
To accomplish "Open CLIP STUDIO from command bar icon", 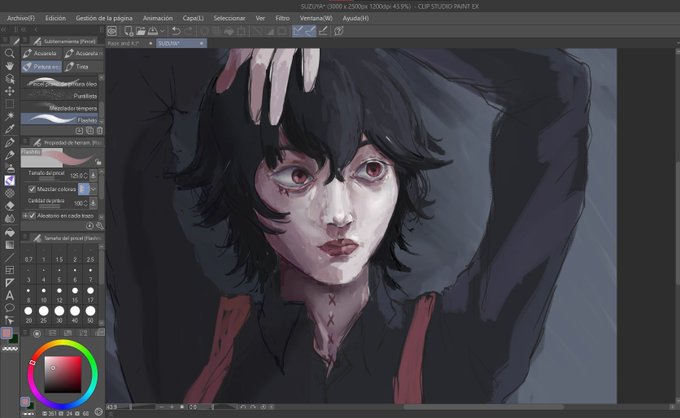I will 112,31.
